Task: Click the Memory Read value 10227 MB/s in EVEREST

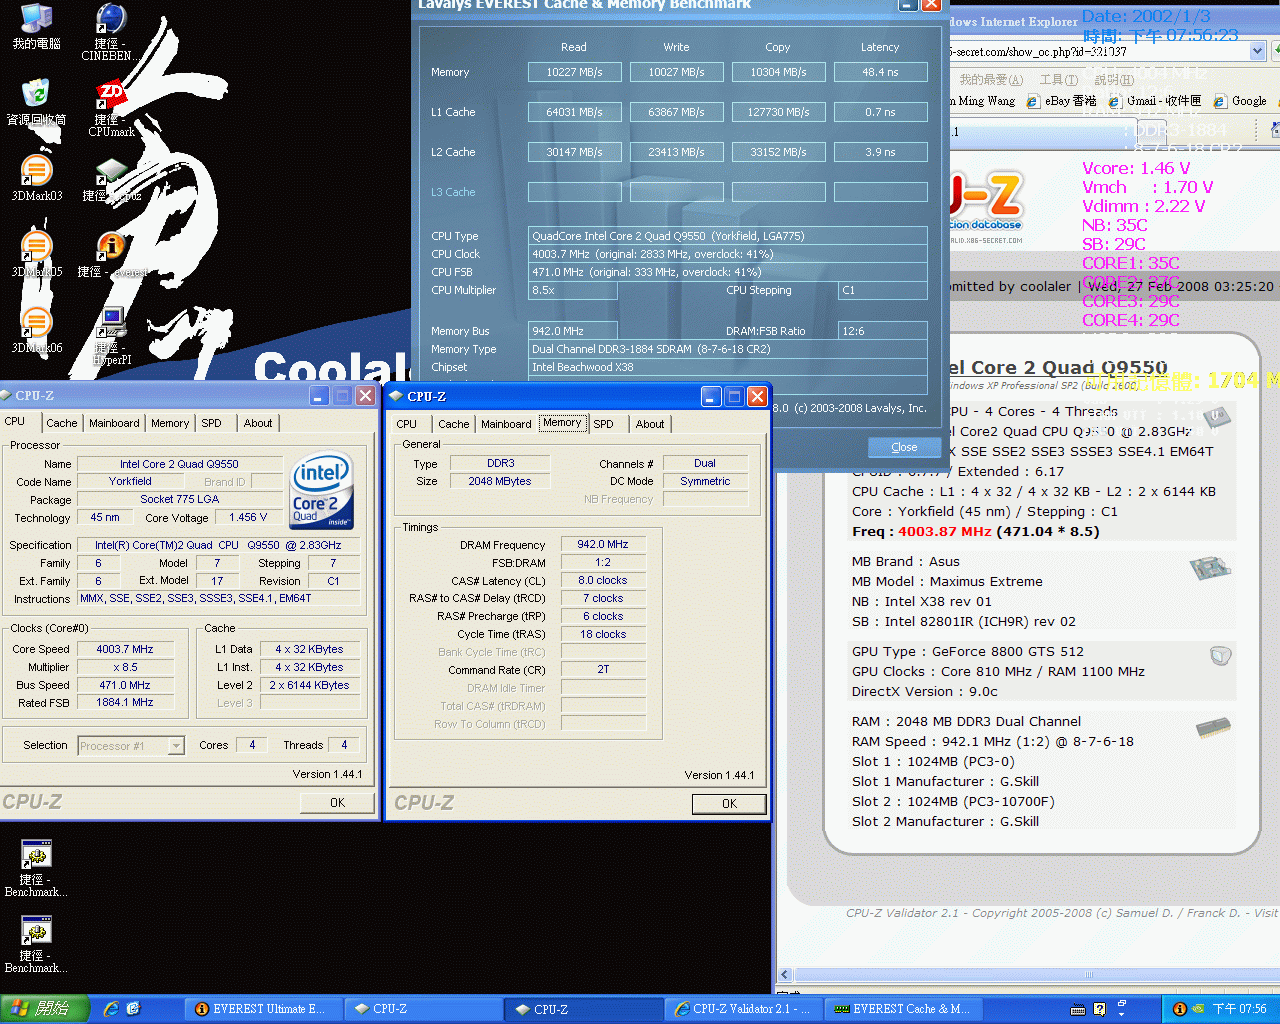Action: (574, 72)
